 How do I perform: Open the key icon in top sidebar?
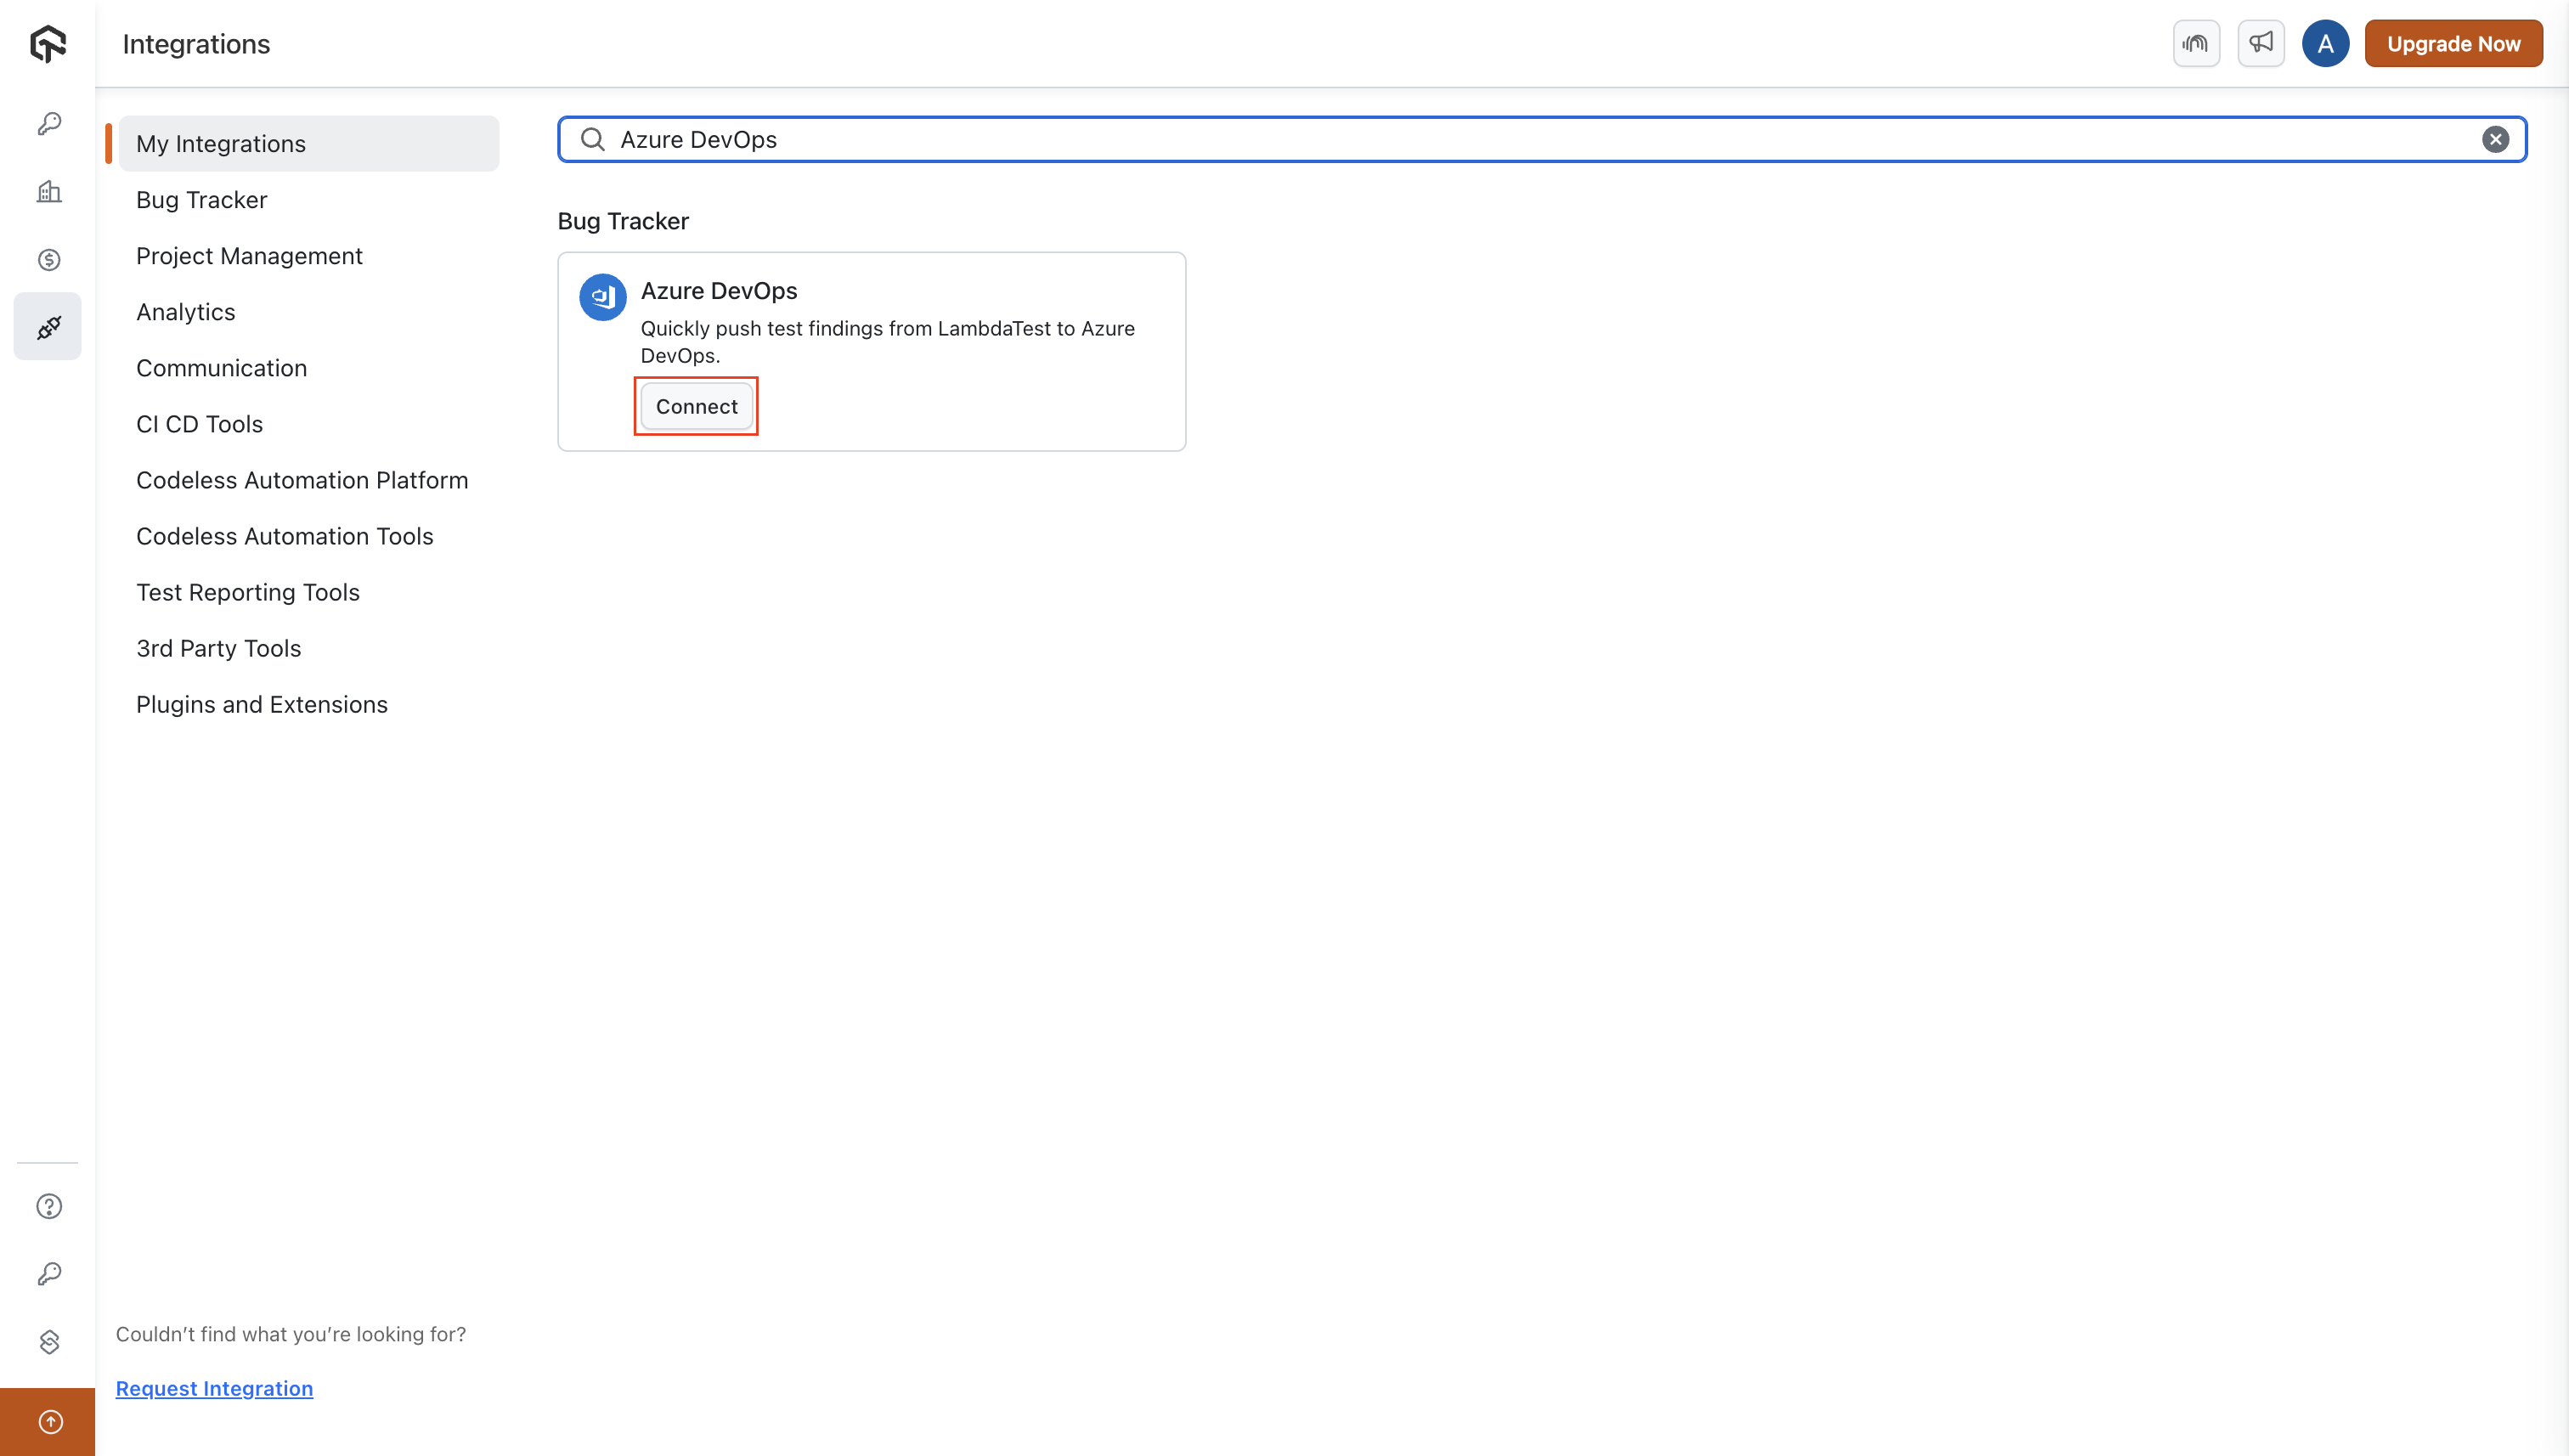[x=49, y=124]
